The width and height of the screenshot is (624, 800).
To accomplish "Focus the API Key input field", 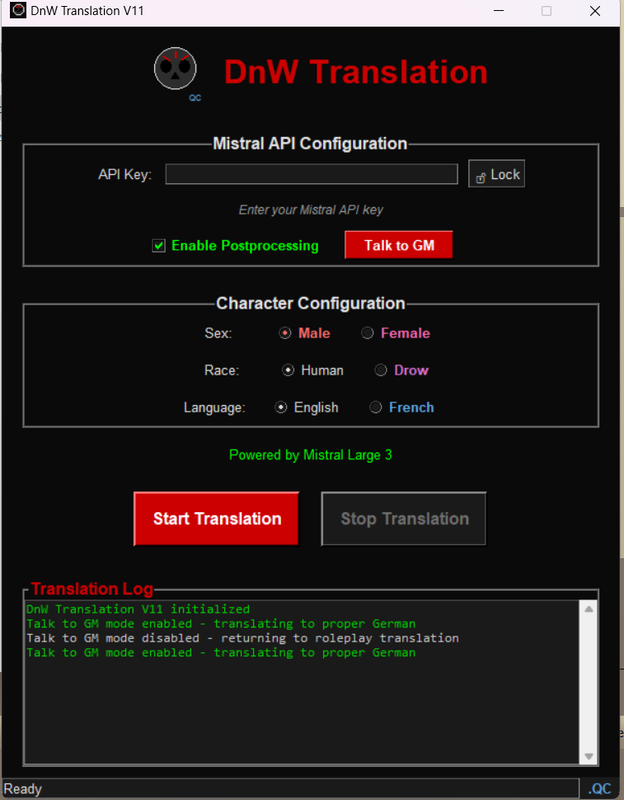I will [x=311, y=174].
